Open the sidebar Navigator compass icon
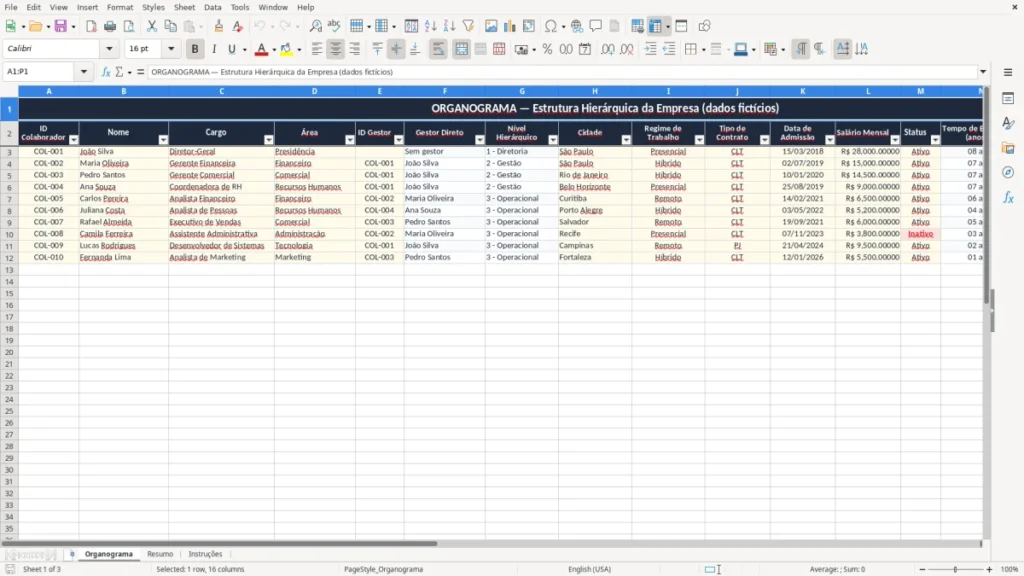The width and height of the screenshot is (1024, 576). [x=1008, y=172]
